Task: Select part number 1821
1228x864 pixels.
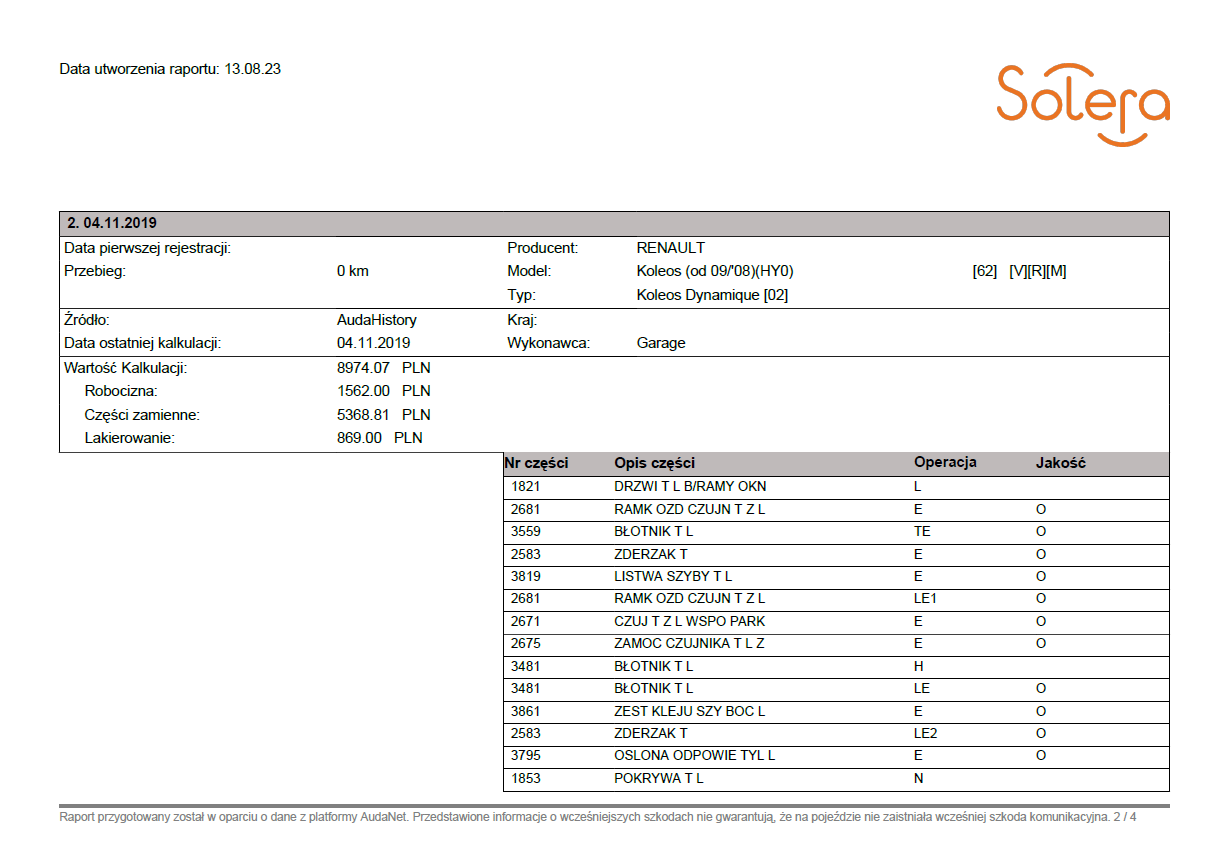Action: (x=526, y=487)
